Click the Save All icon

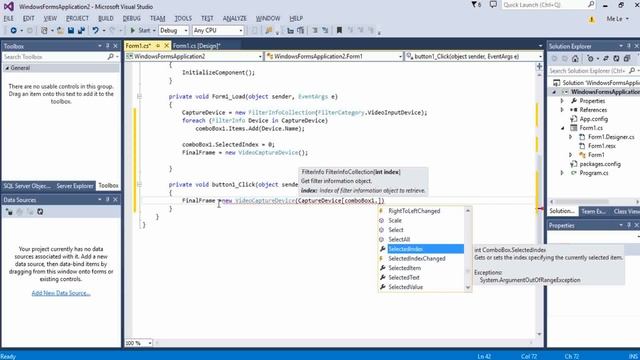tap(81, 31)
